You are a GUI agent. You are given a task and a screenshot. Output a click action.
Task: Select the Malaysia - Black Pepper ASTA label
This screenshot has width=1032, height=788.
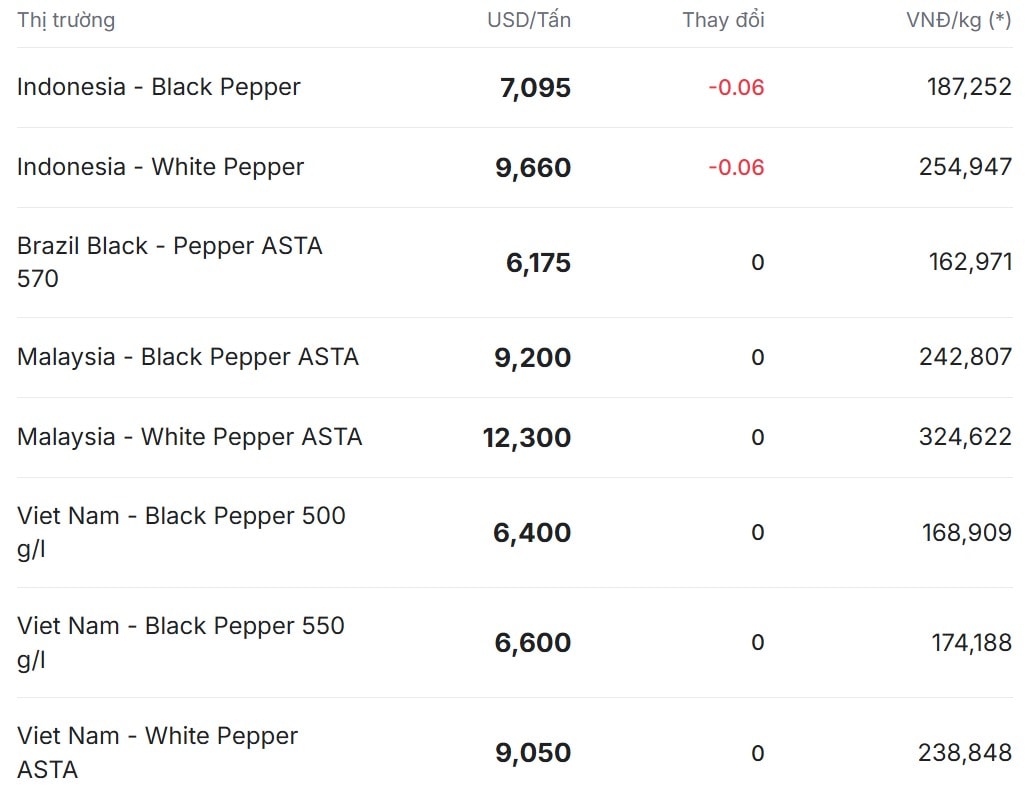coord(188,357)
